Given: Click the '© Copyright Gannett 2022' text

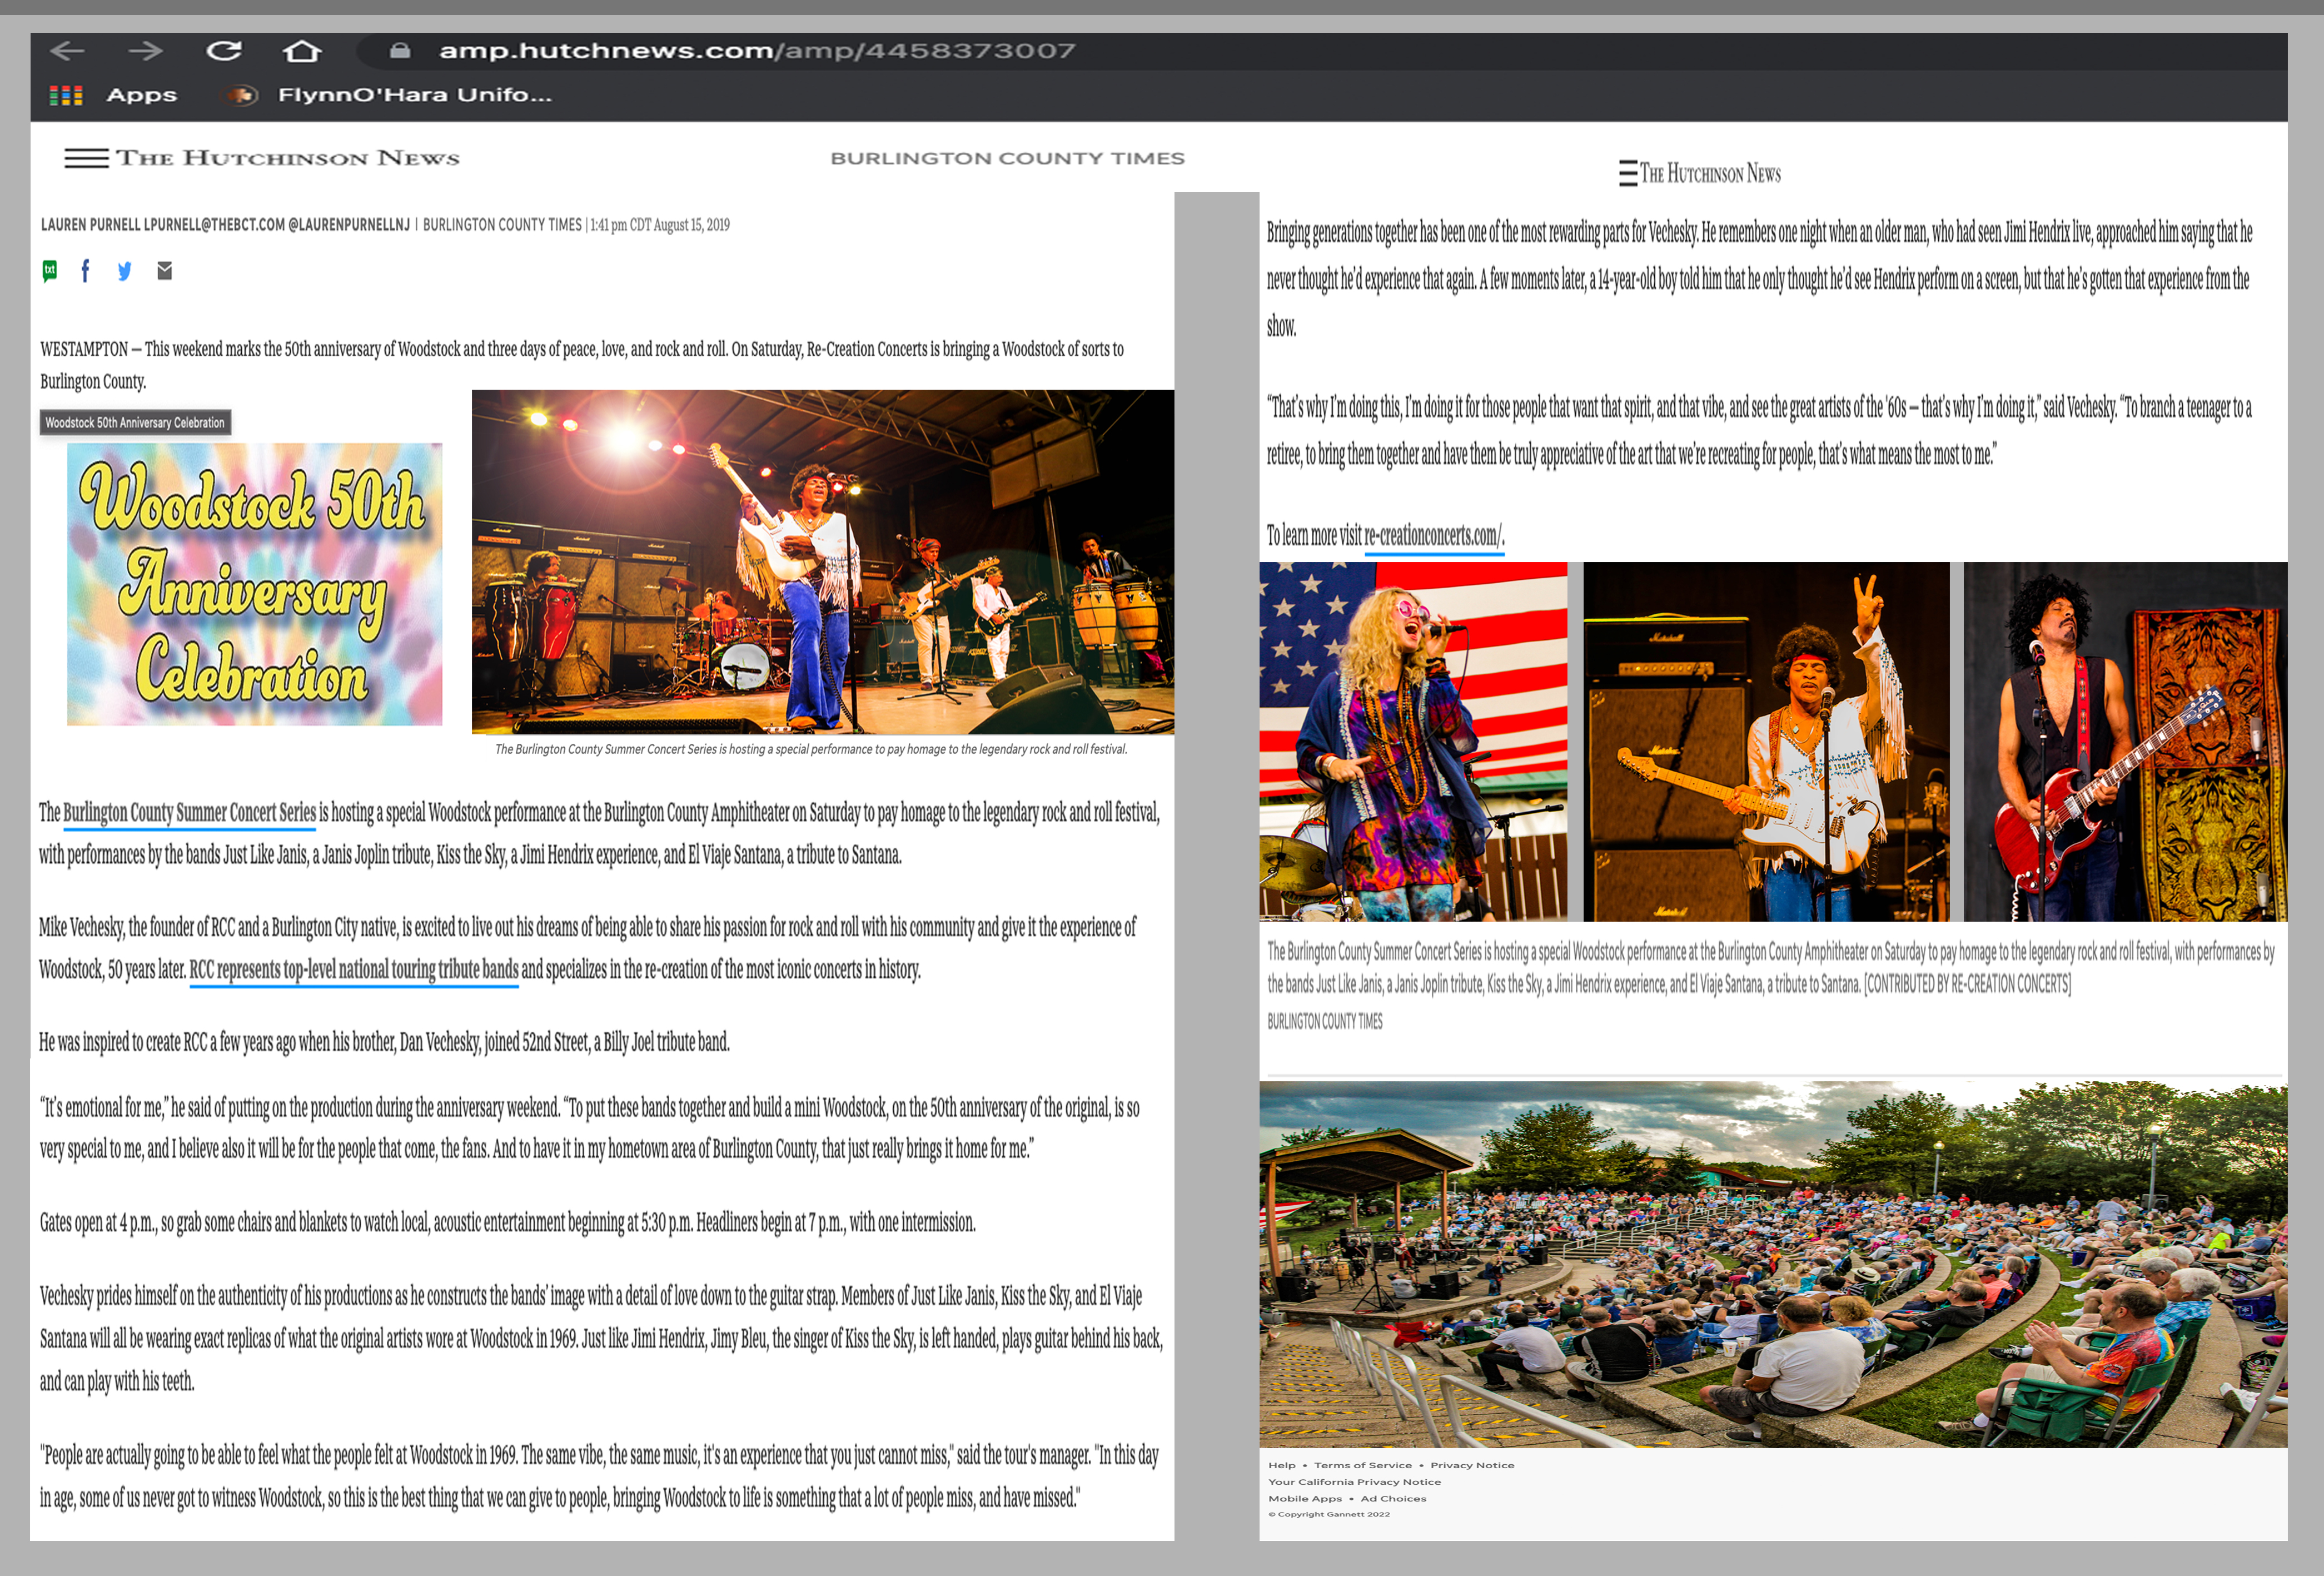Looking at the screenshot, I should coord(1329,1514).
